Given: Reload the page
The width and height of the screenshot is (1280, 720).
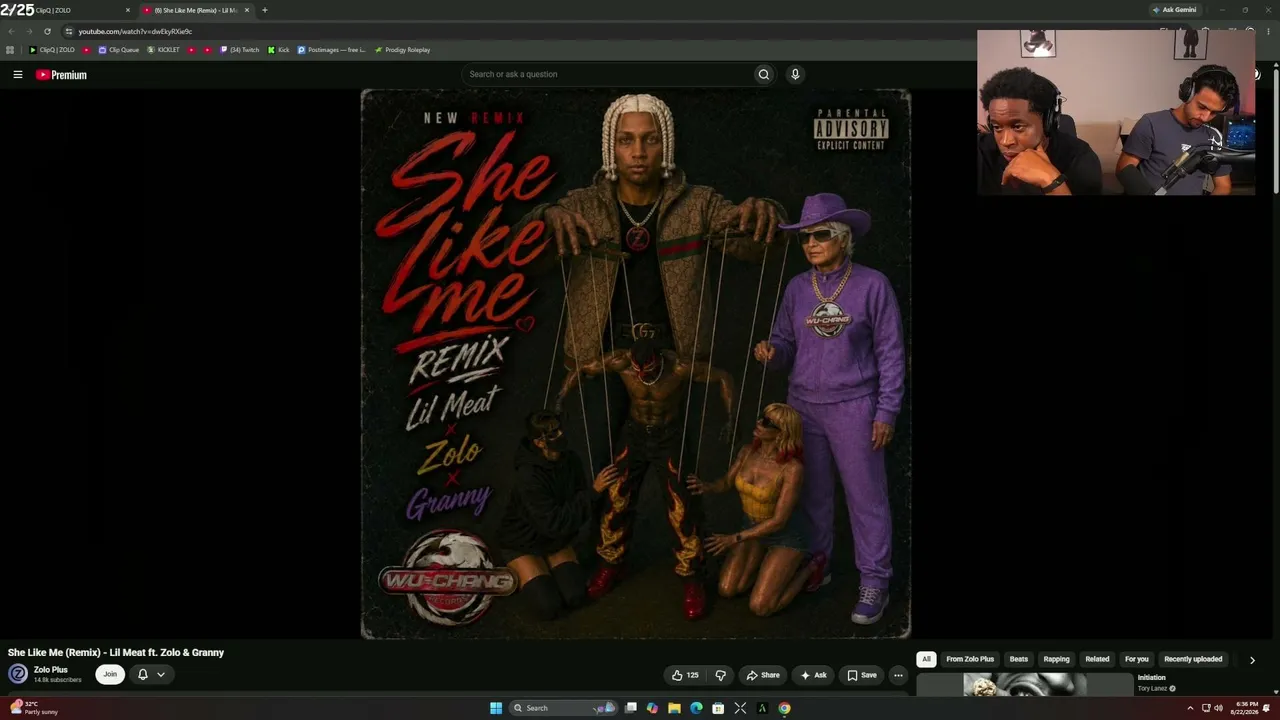Looking at the screenshot, I should pos(47,31).
